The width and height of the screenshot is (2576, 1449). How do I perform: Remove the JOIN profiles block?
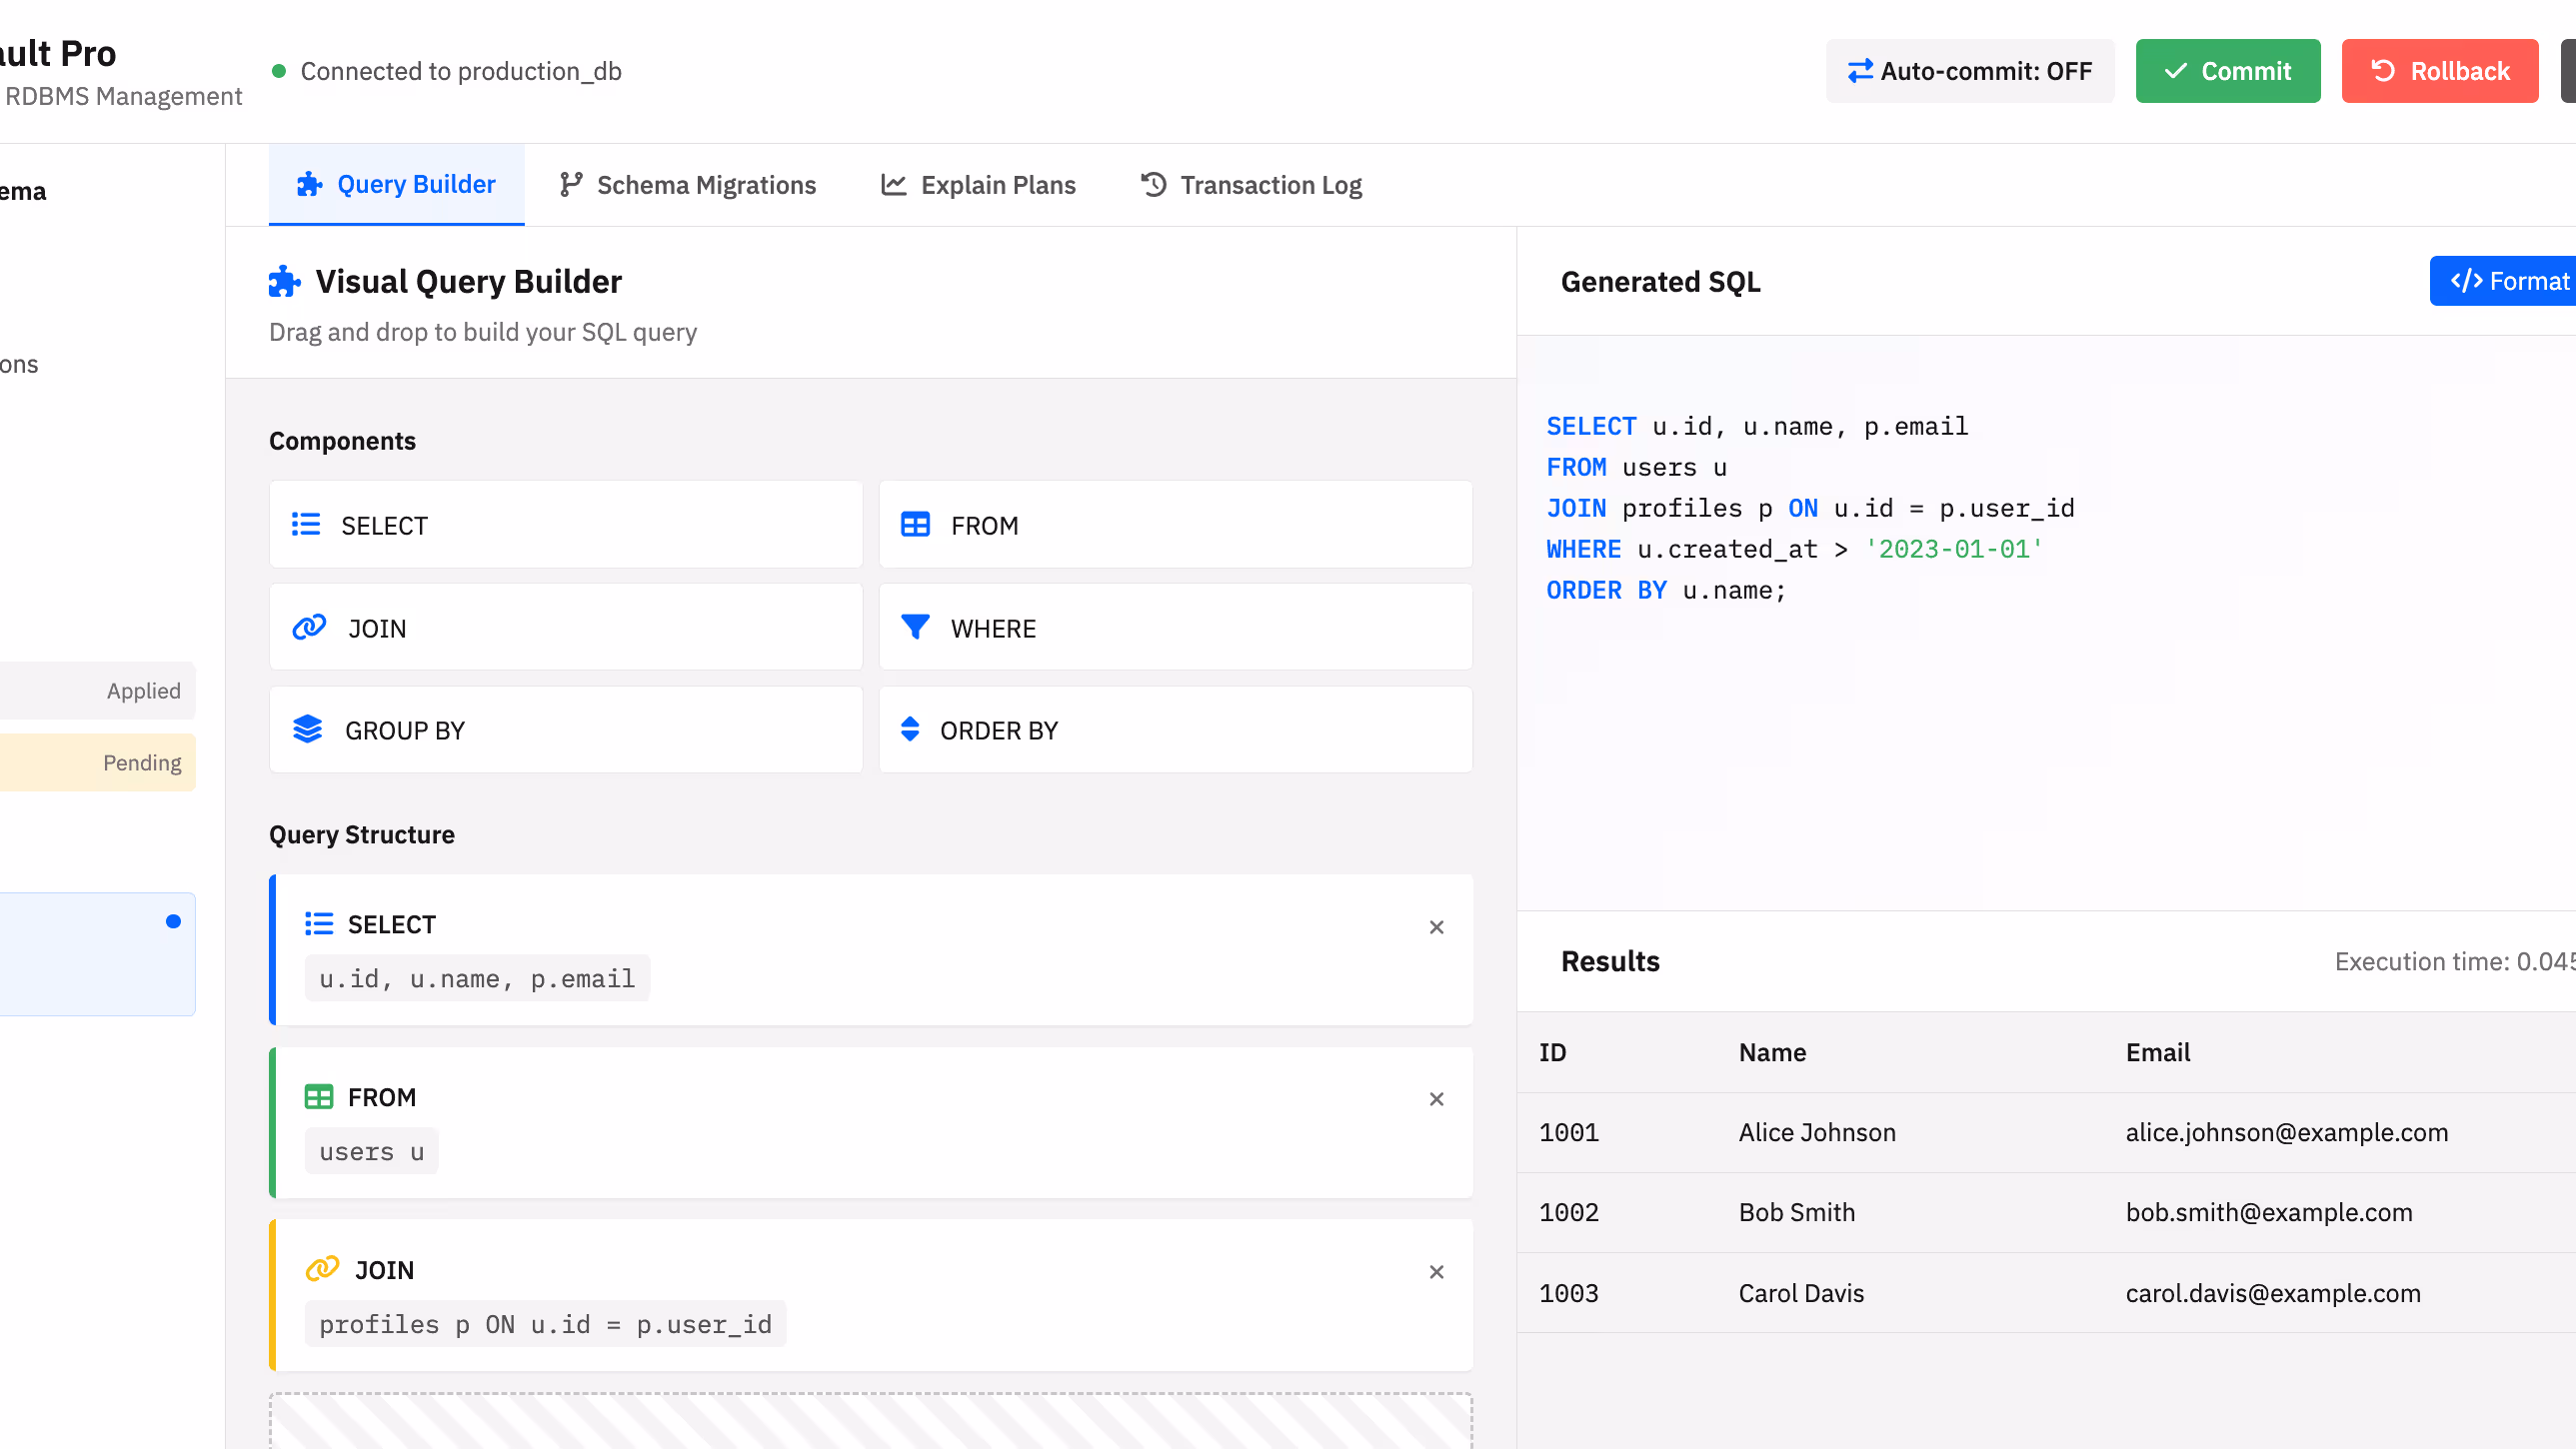pyautogui.click(x=1437, y=1271)
